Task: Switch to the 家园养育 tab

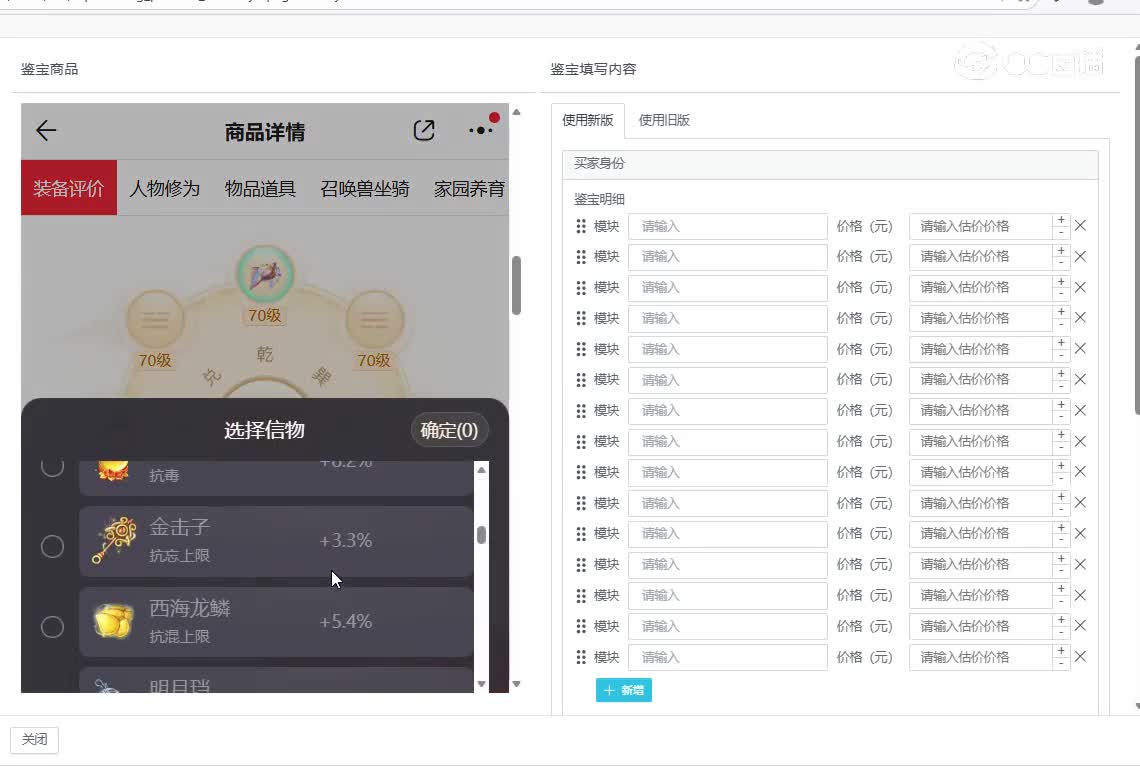Action: pyautogui.click(x=470, y=189)
